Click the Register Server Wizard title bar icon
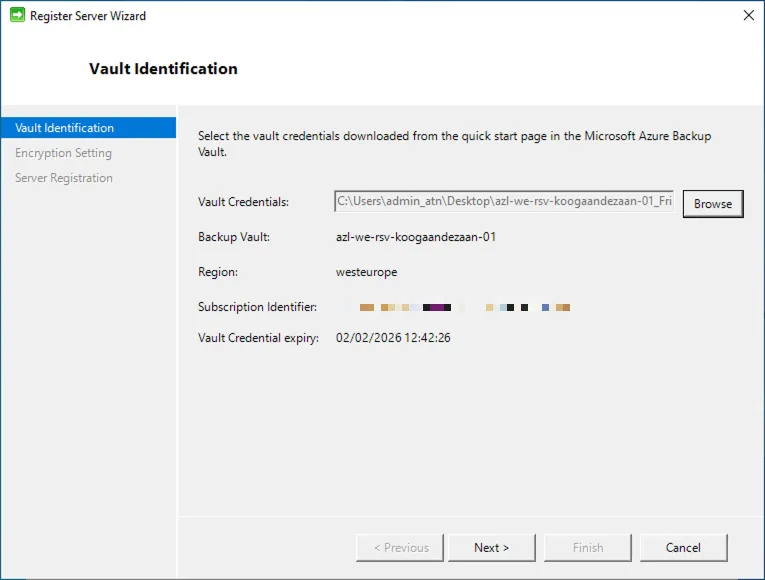The width and height of the screenshot is (765, 580). (17, 16)
